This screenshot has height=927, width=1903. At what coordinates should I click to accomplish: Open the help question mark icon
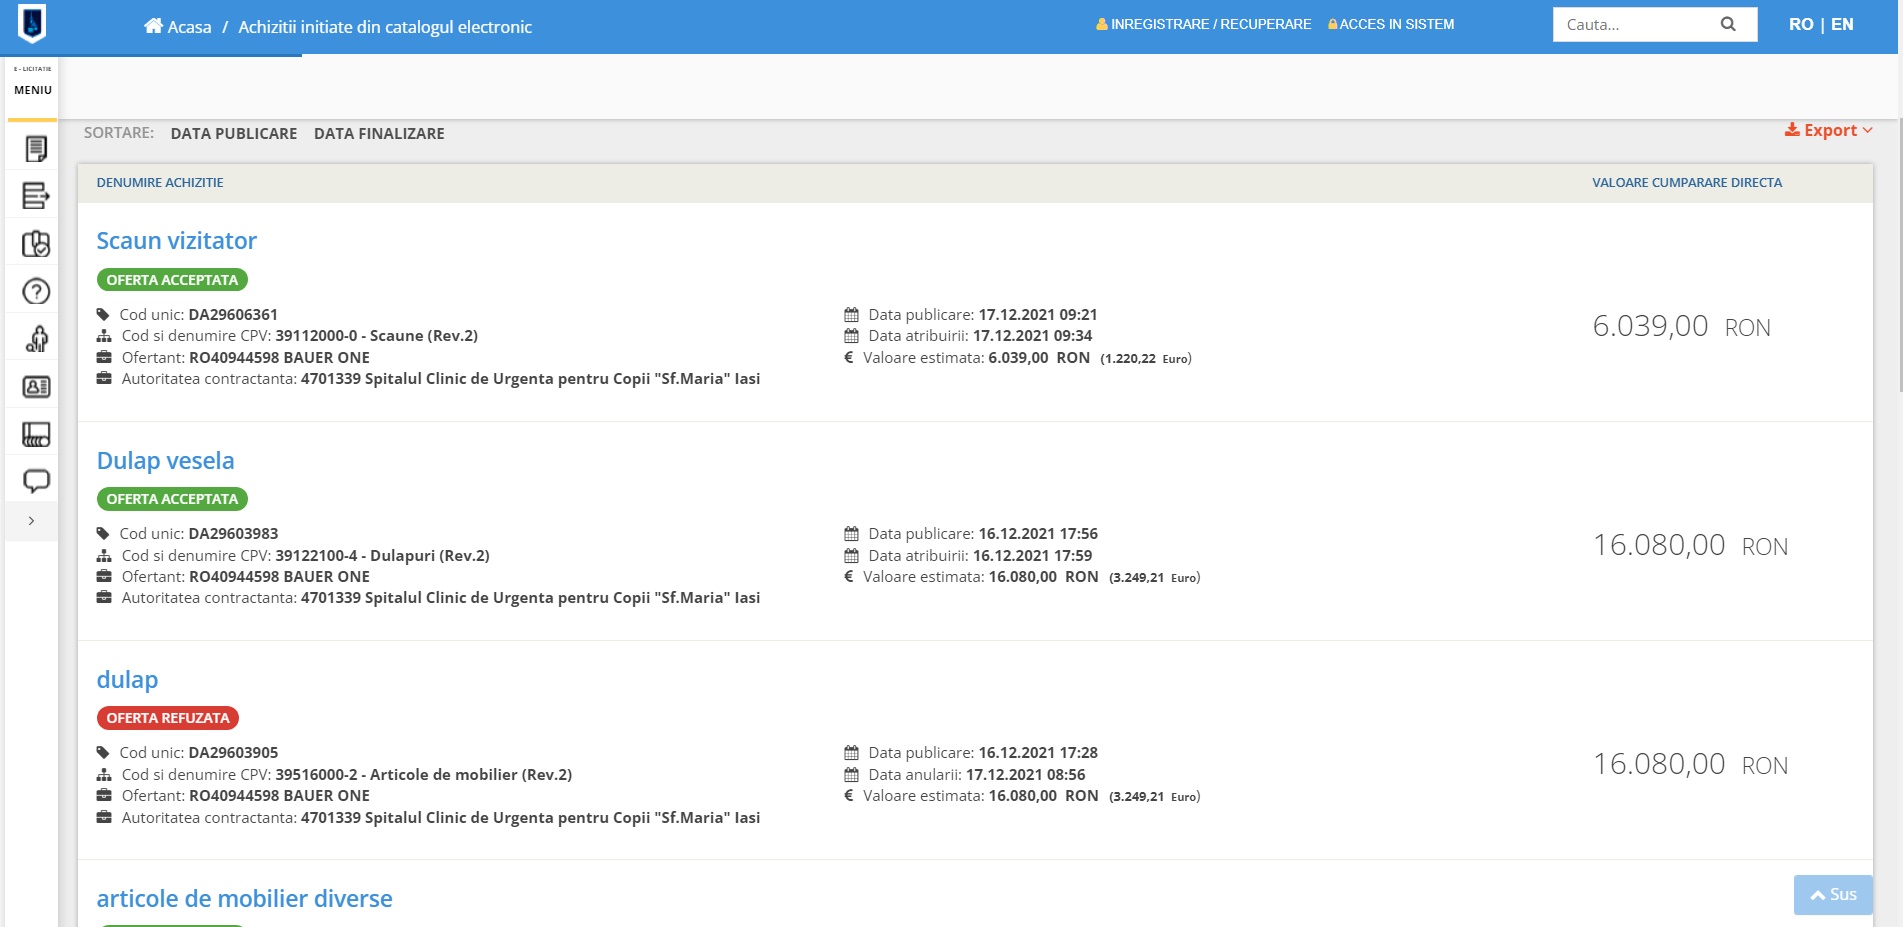(x=36, y=291)
